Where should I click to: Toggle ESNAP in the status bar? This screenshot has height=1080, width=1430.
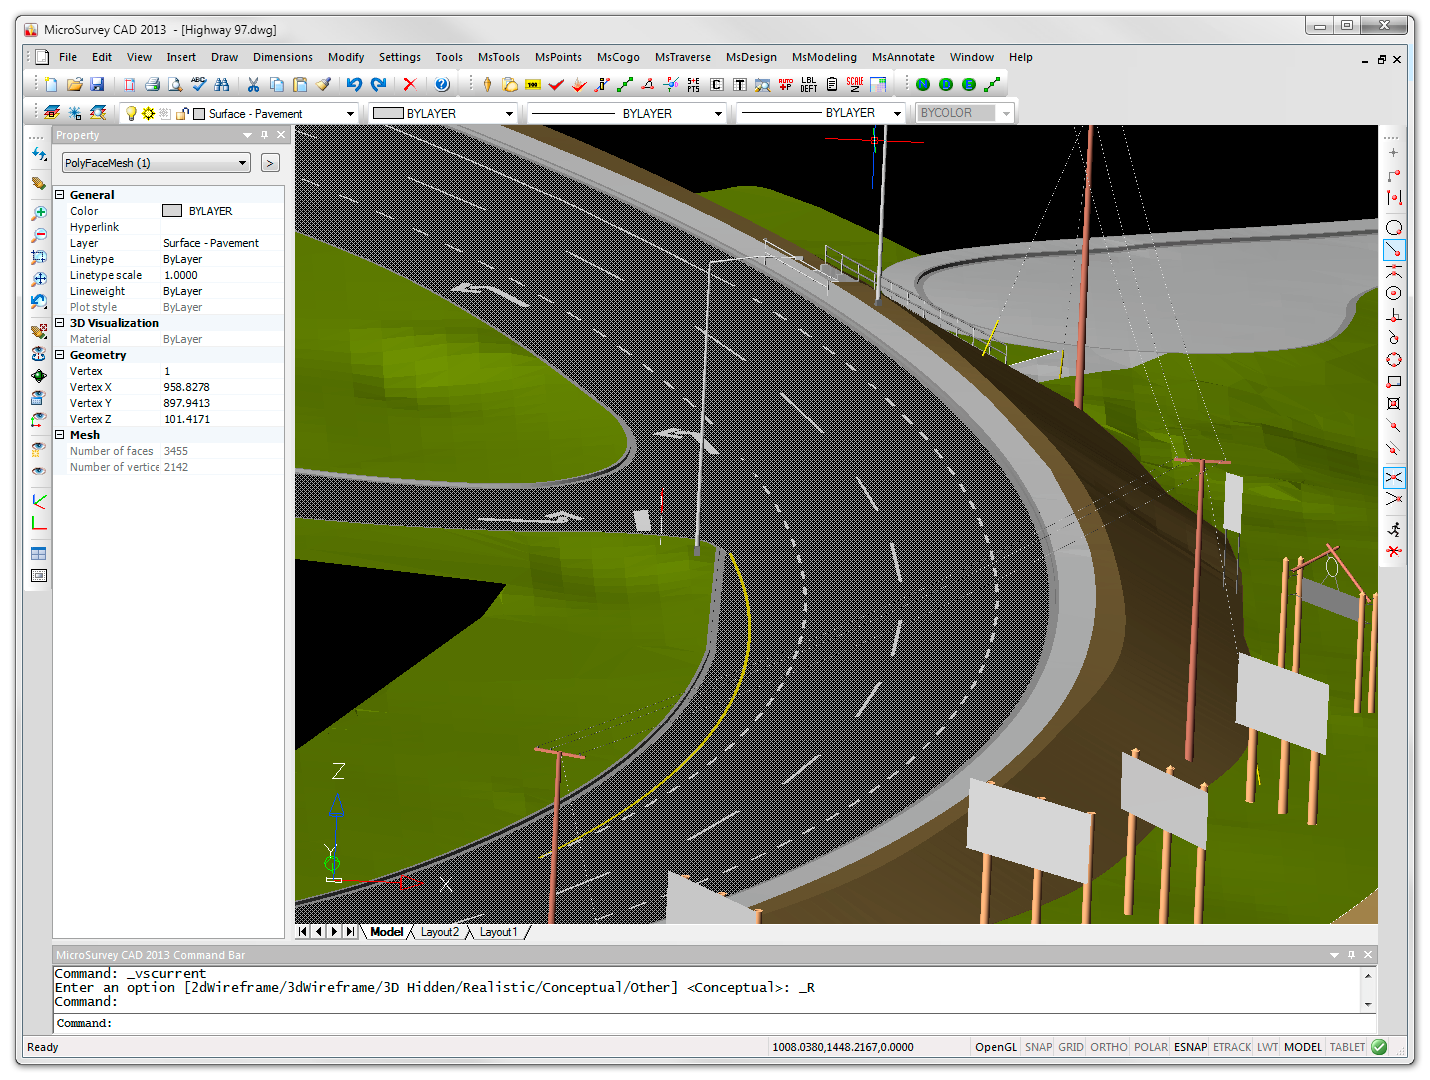1190,1047
